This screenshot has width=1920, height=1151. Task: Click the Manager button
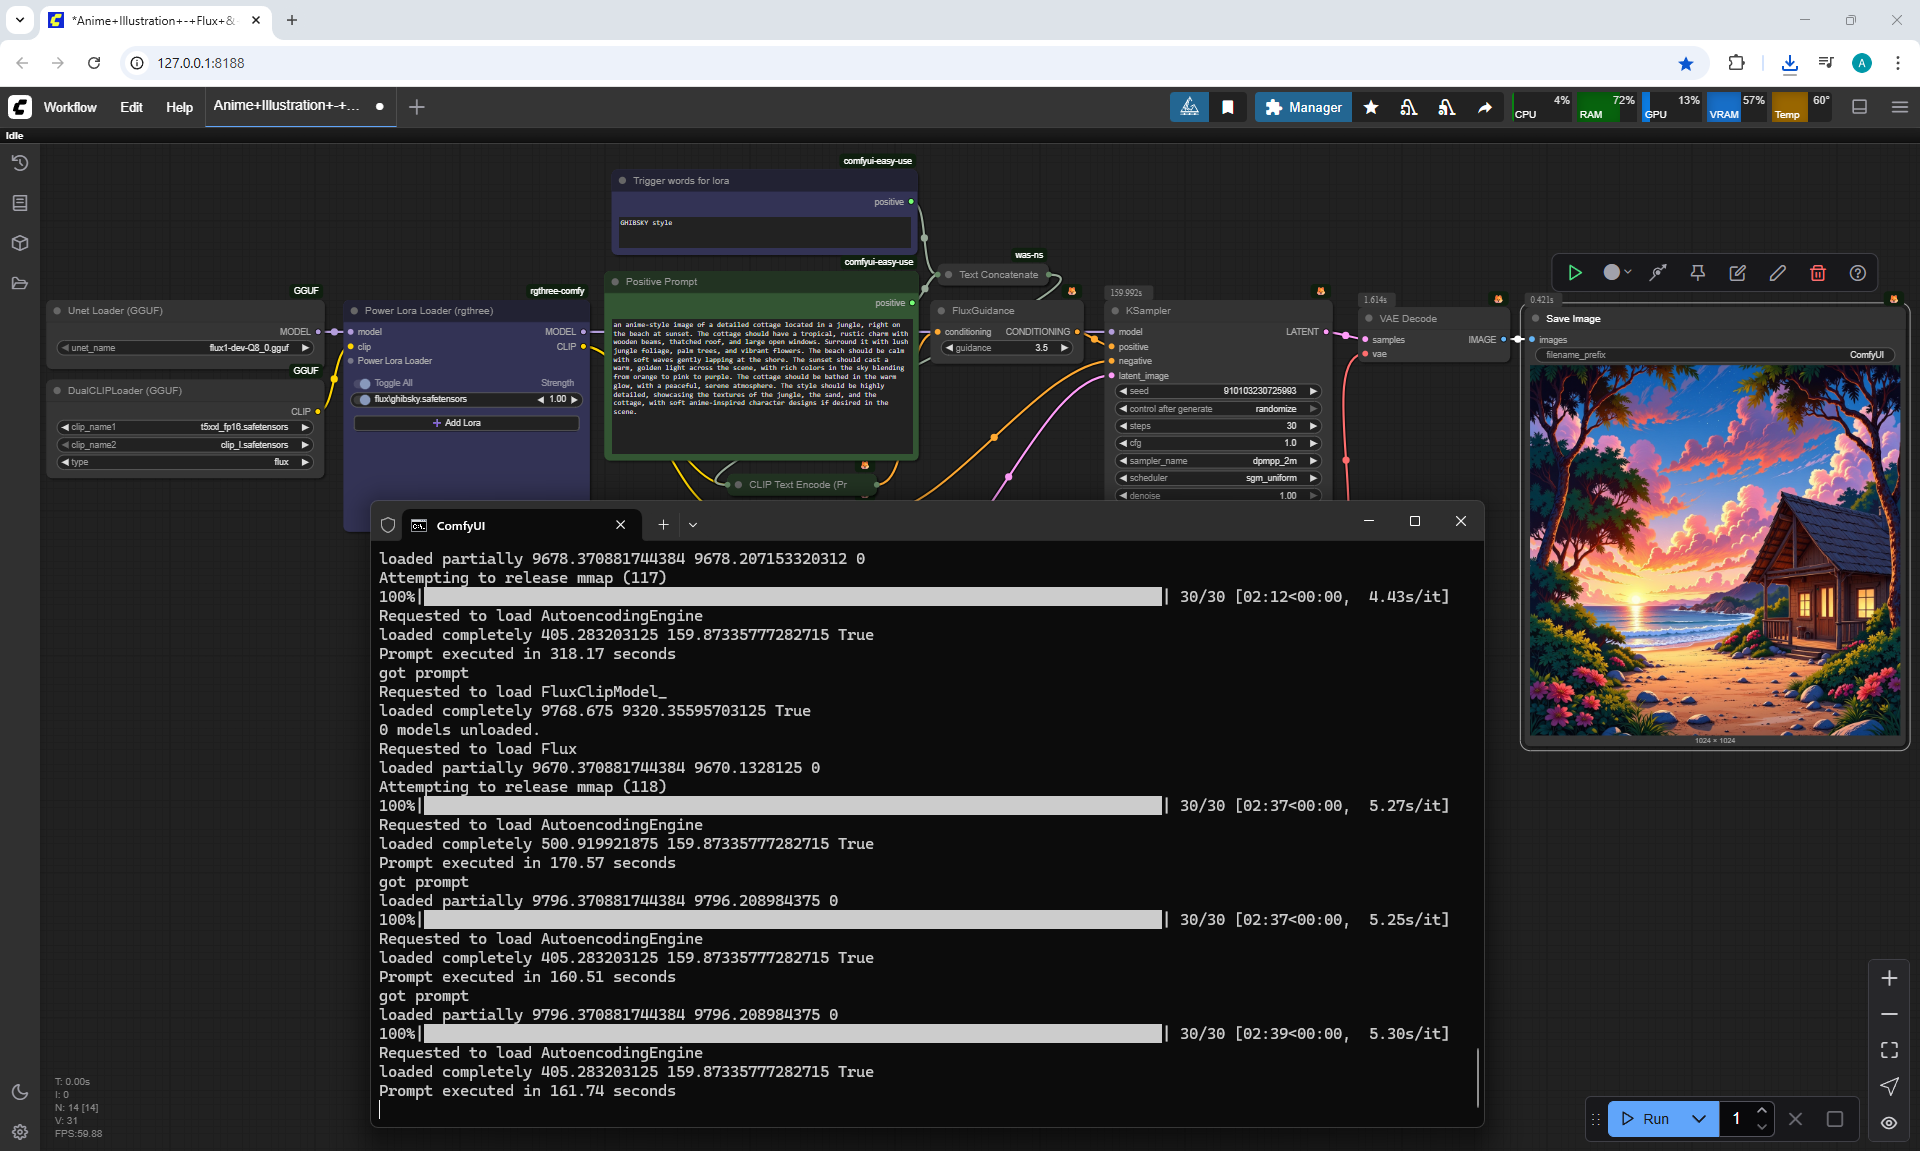point(1303,107)
